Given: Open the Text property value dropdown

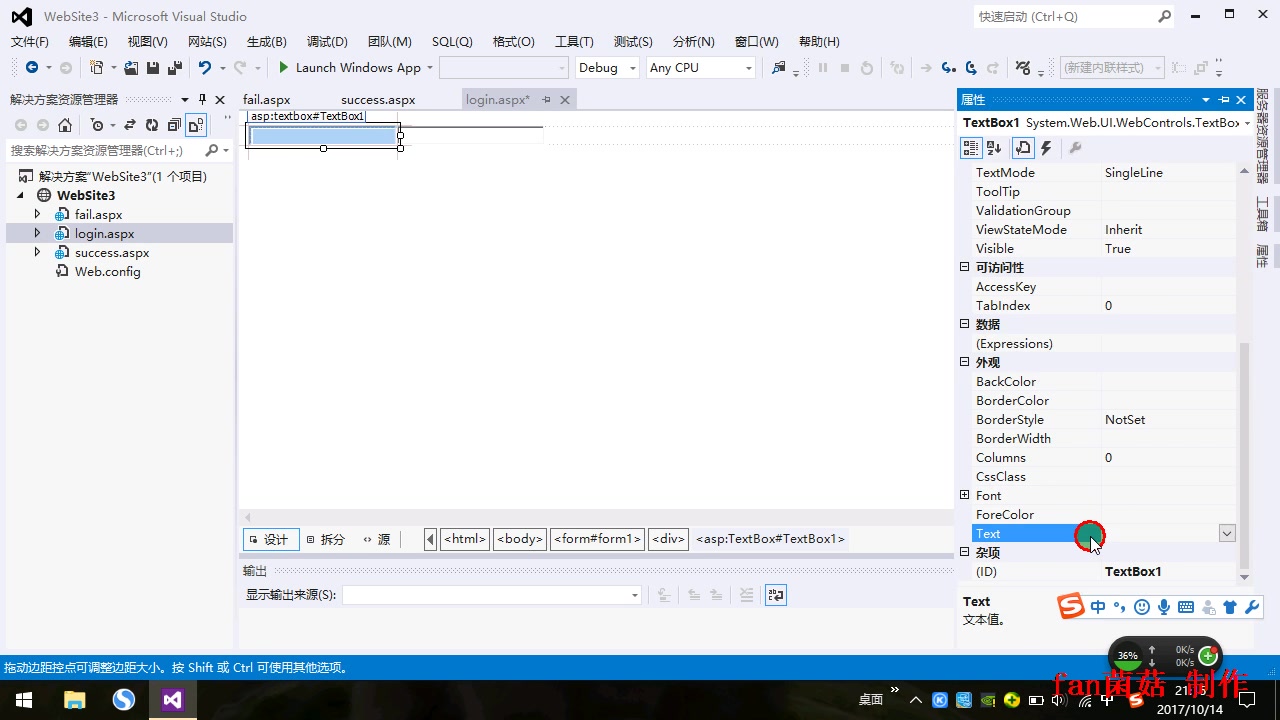Looking at the screenshot, I should point(1227,534).
